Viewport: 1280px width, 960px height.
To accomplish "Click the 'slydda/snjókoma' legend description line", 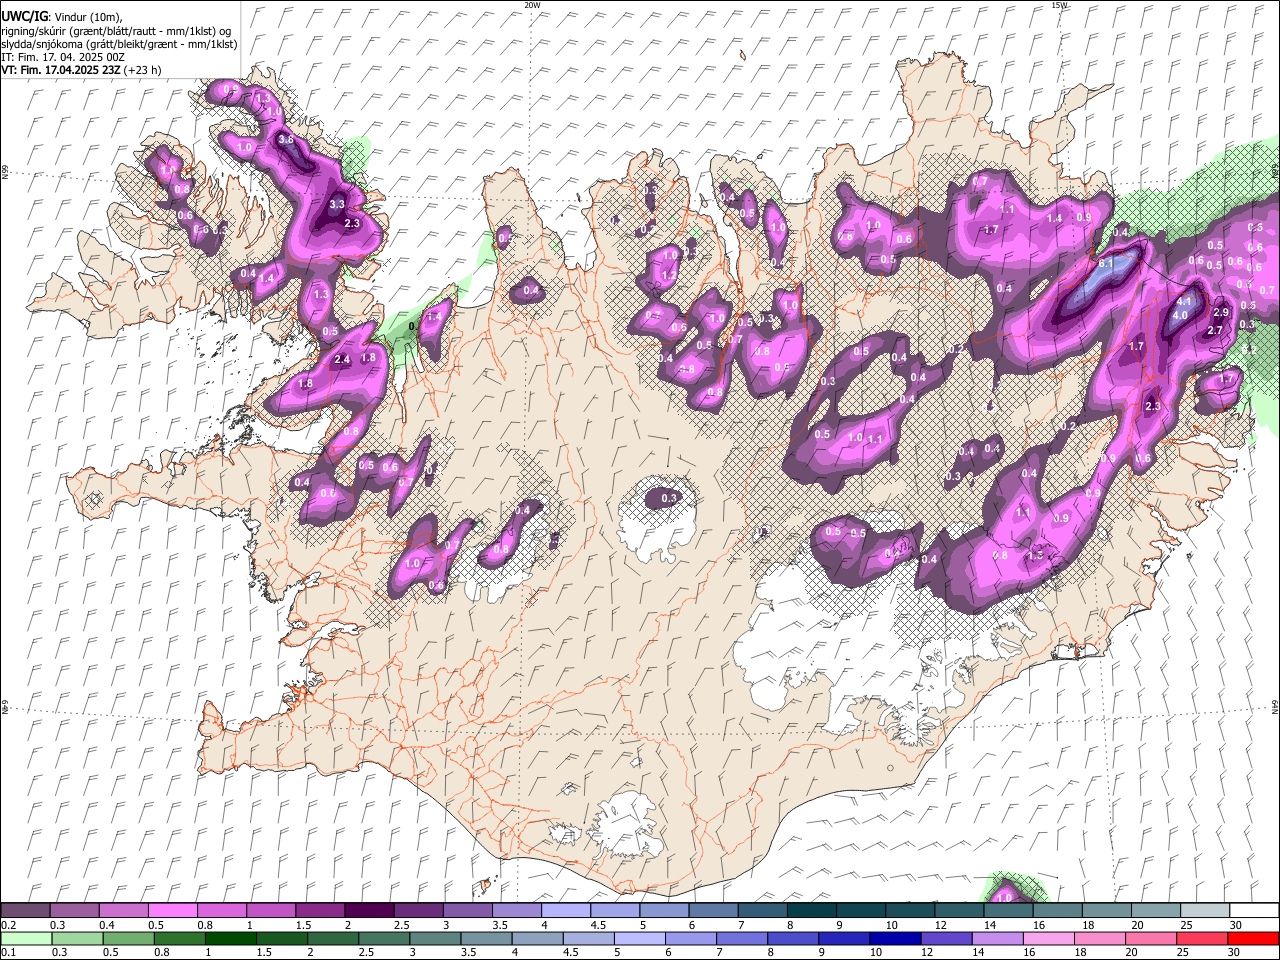I will pos(119,44).
